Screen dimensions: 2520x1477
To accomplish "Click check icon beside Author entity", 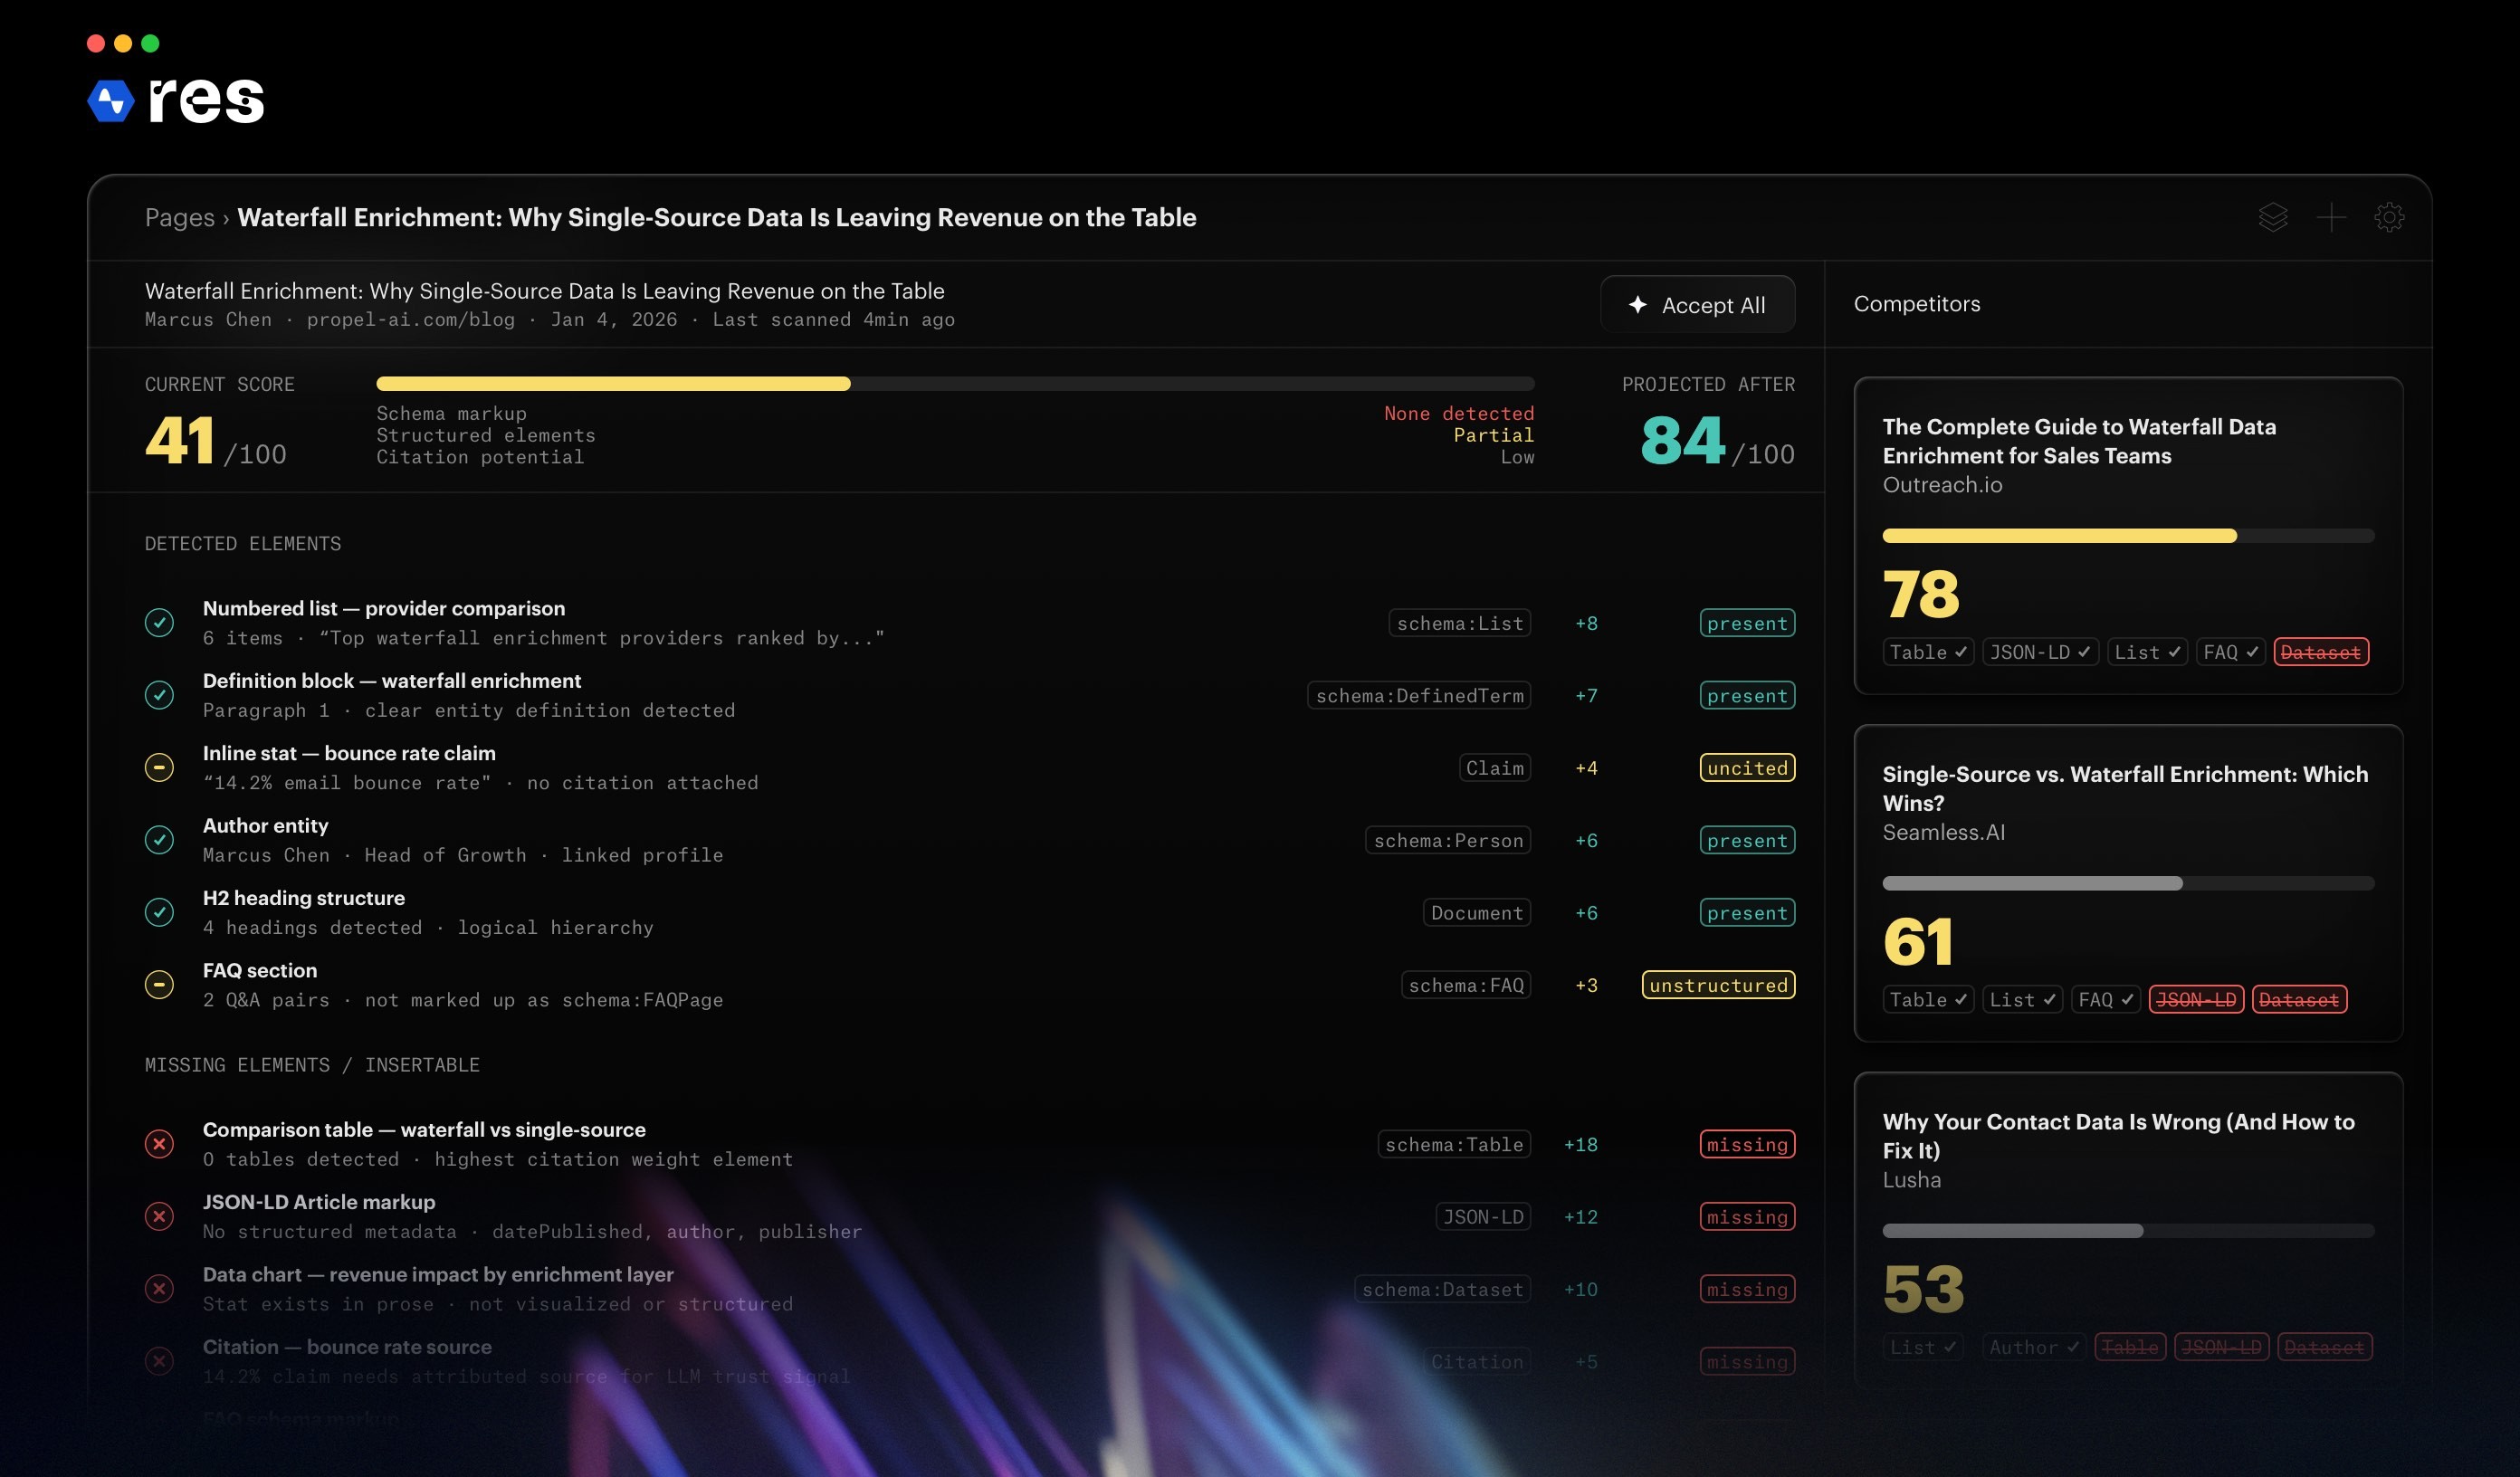I will pos(159,839).
